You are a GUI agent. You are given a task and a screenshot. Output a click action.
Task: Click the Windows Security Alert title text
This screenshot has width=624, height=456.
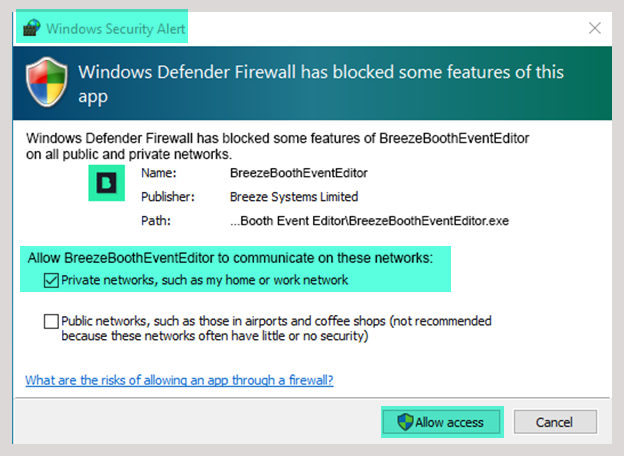click(x=116, y=29)
